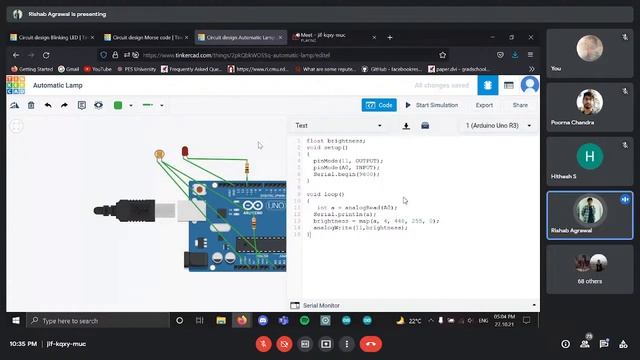Click the zoom-to-fit button on canvas
Image resolution: width=640 pixels, height=360 pixels.
point(16,126)
